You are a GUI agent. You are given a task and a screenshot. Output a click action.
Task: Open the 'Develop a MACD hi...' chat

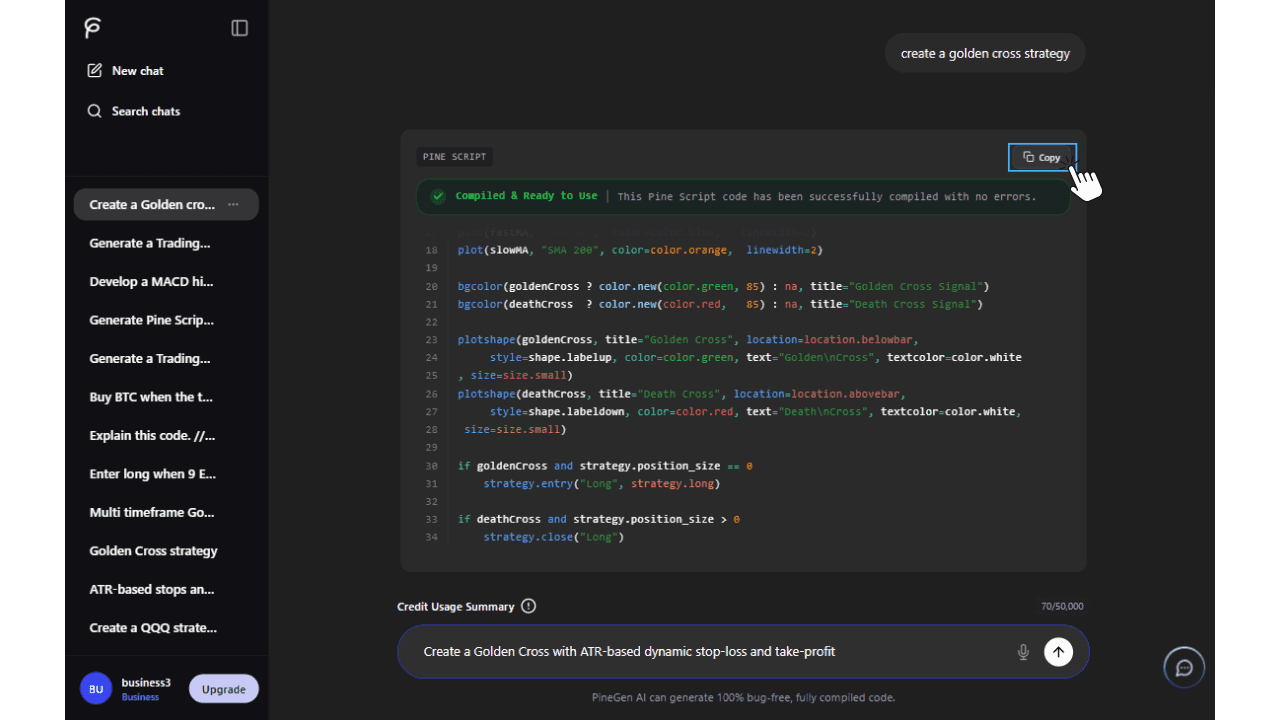(151, 281)
